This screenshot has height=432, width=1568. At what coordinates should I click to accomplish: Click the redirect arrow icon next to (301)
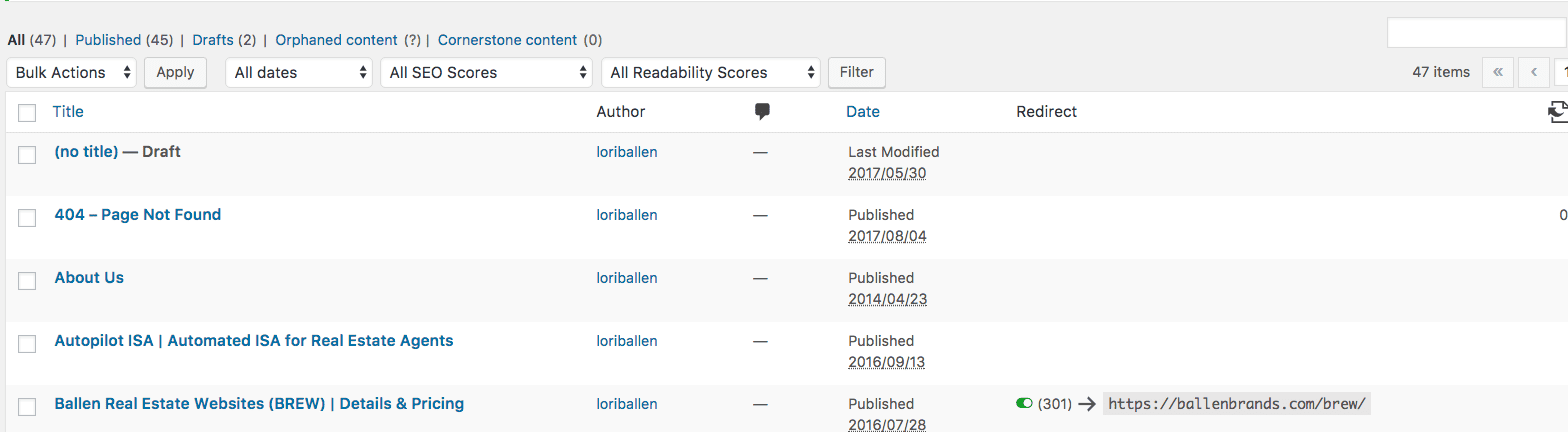tap(1087, 404)
